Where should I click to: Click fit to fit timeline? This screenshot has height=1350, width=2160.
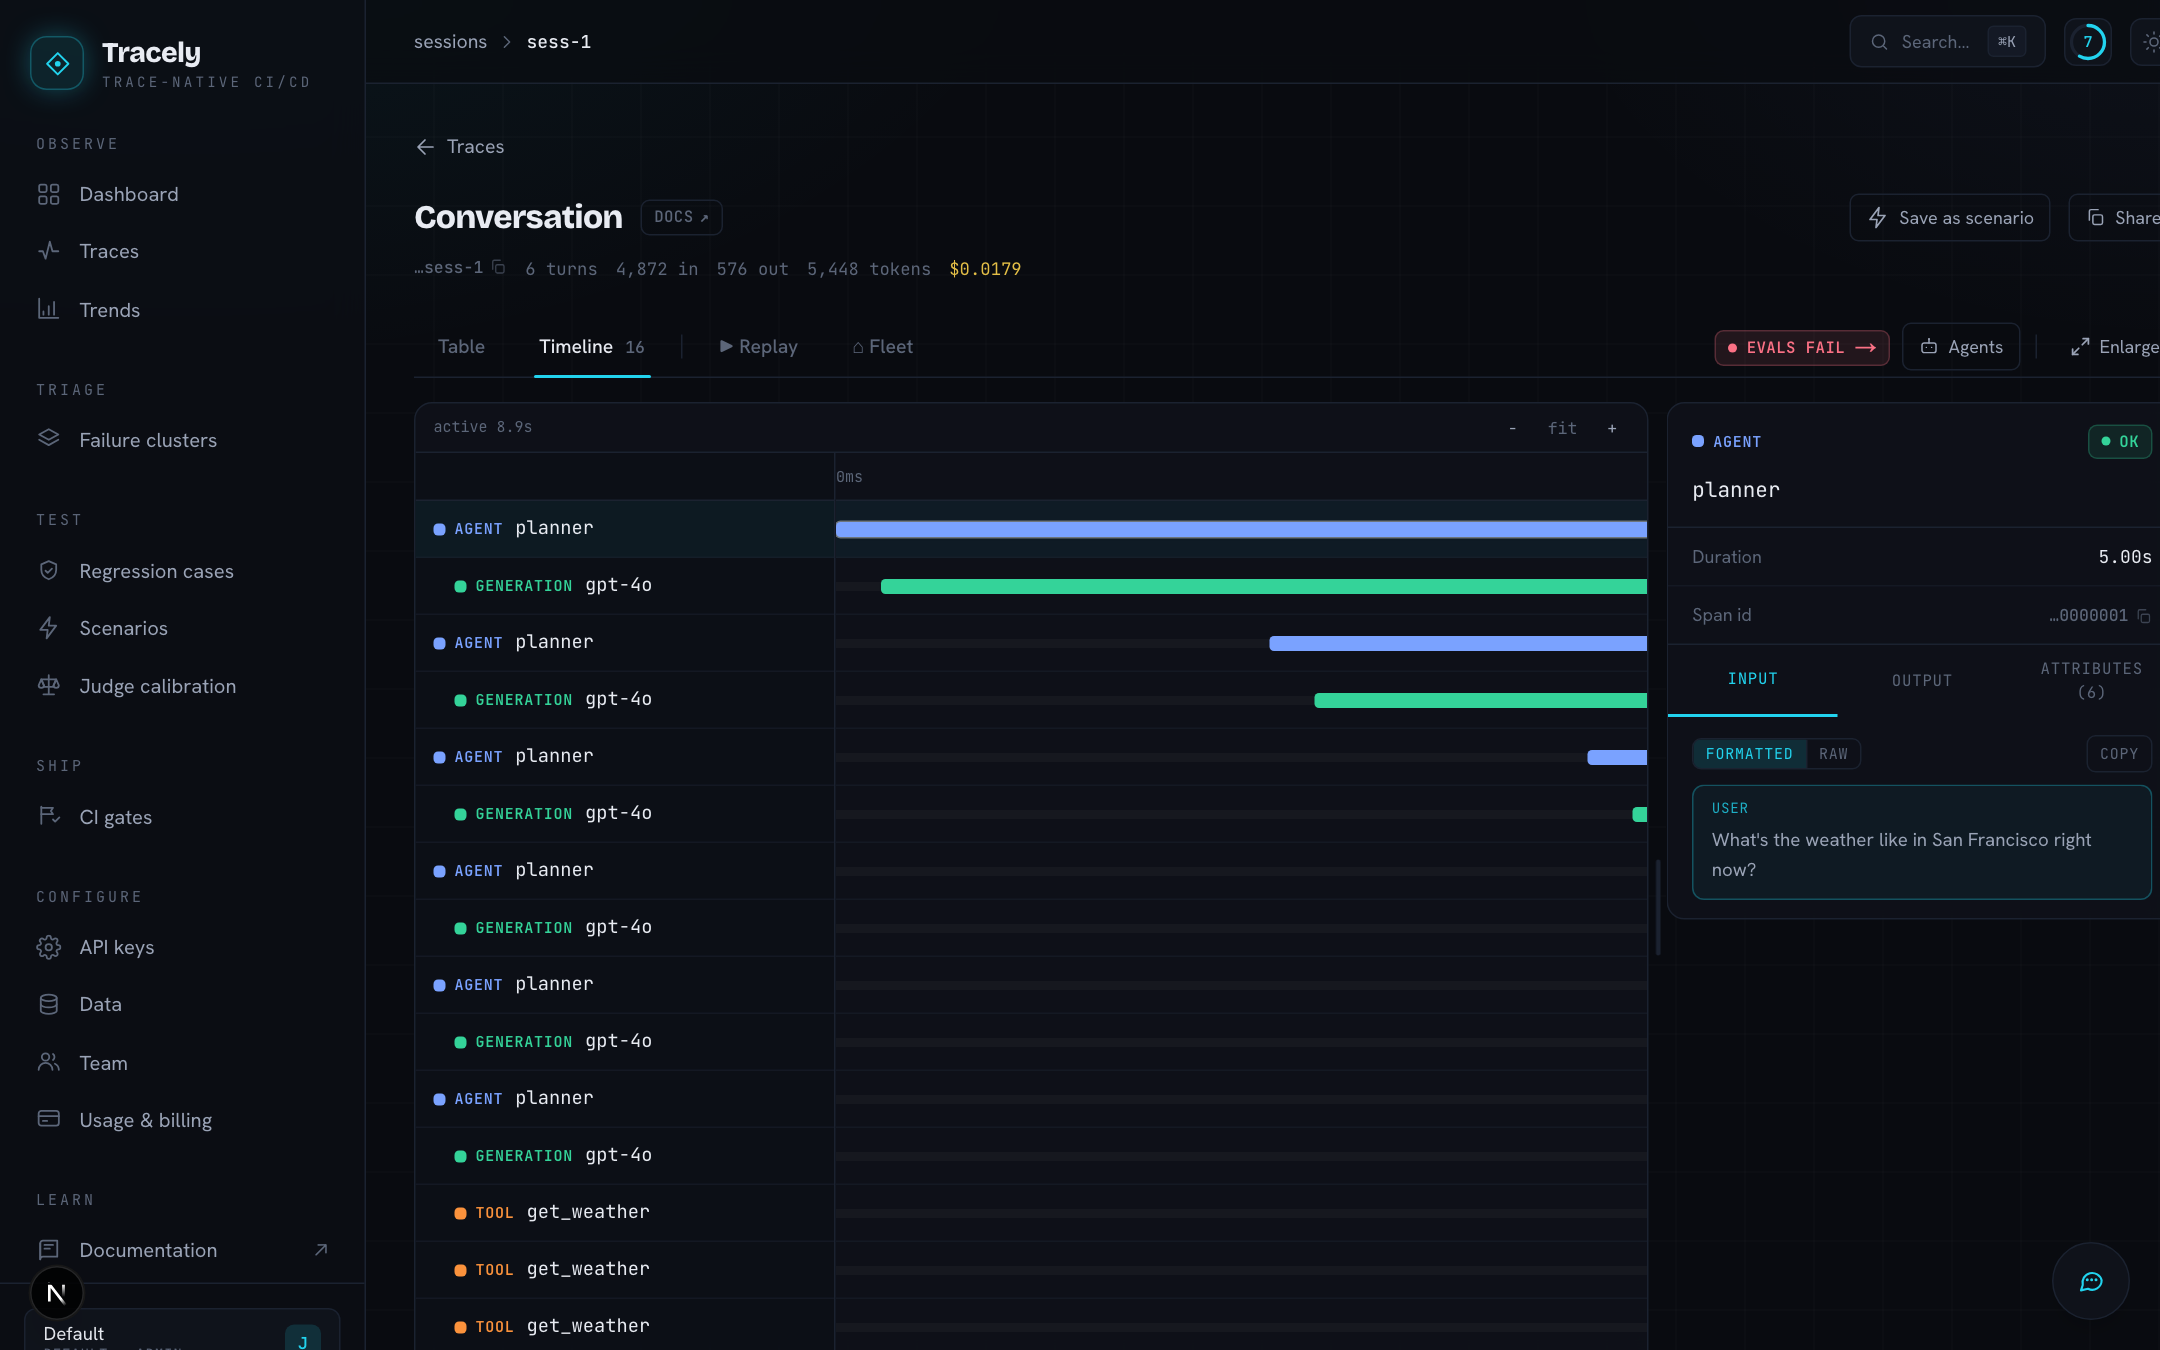[1562, 428]
